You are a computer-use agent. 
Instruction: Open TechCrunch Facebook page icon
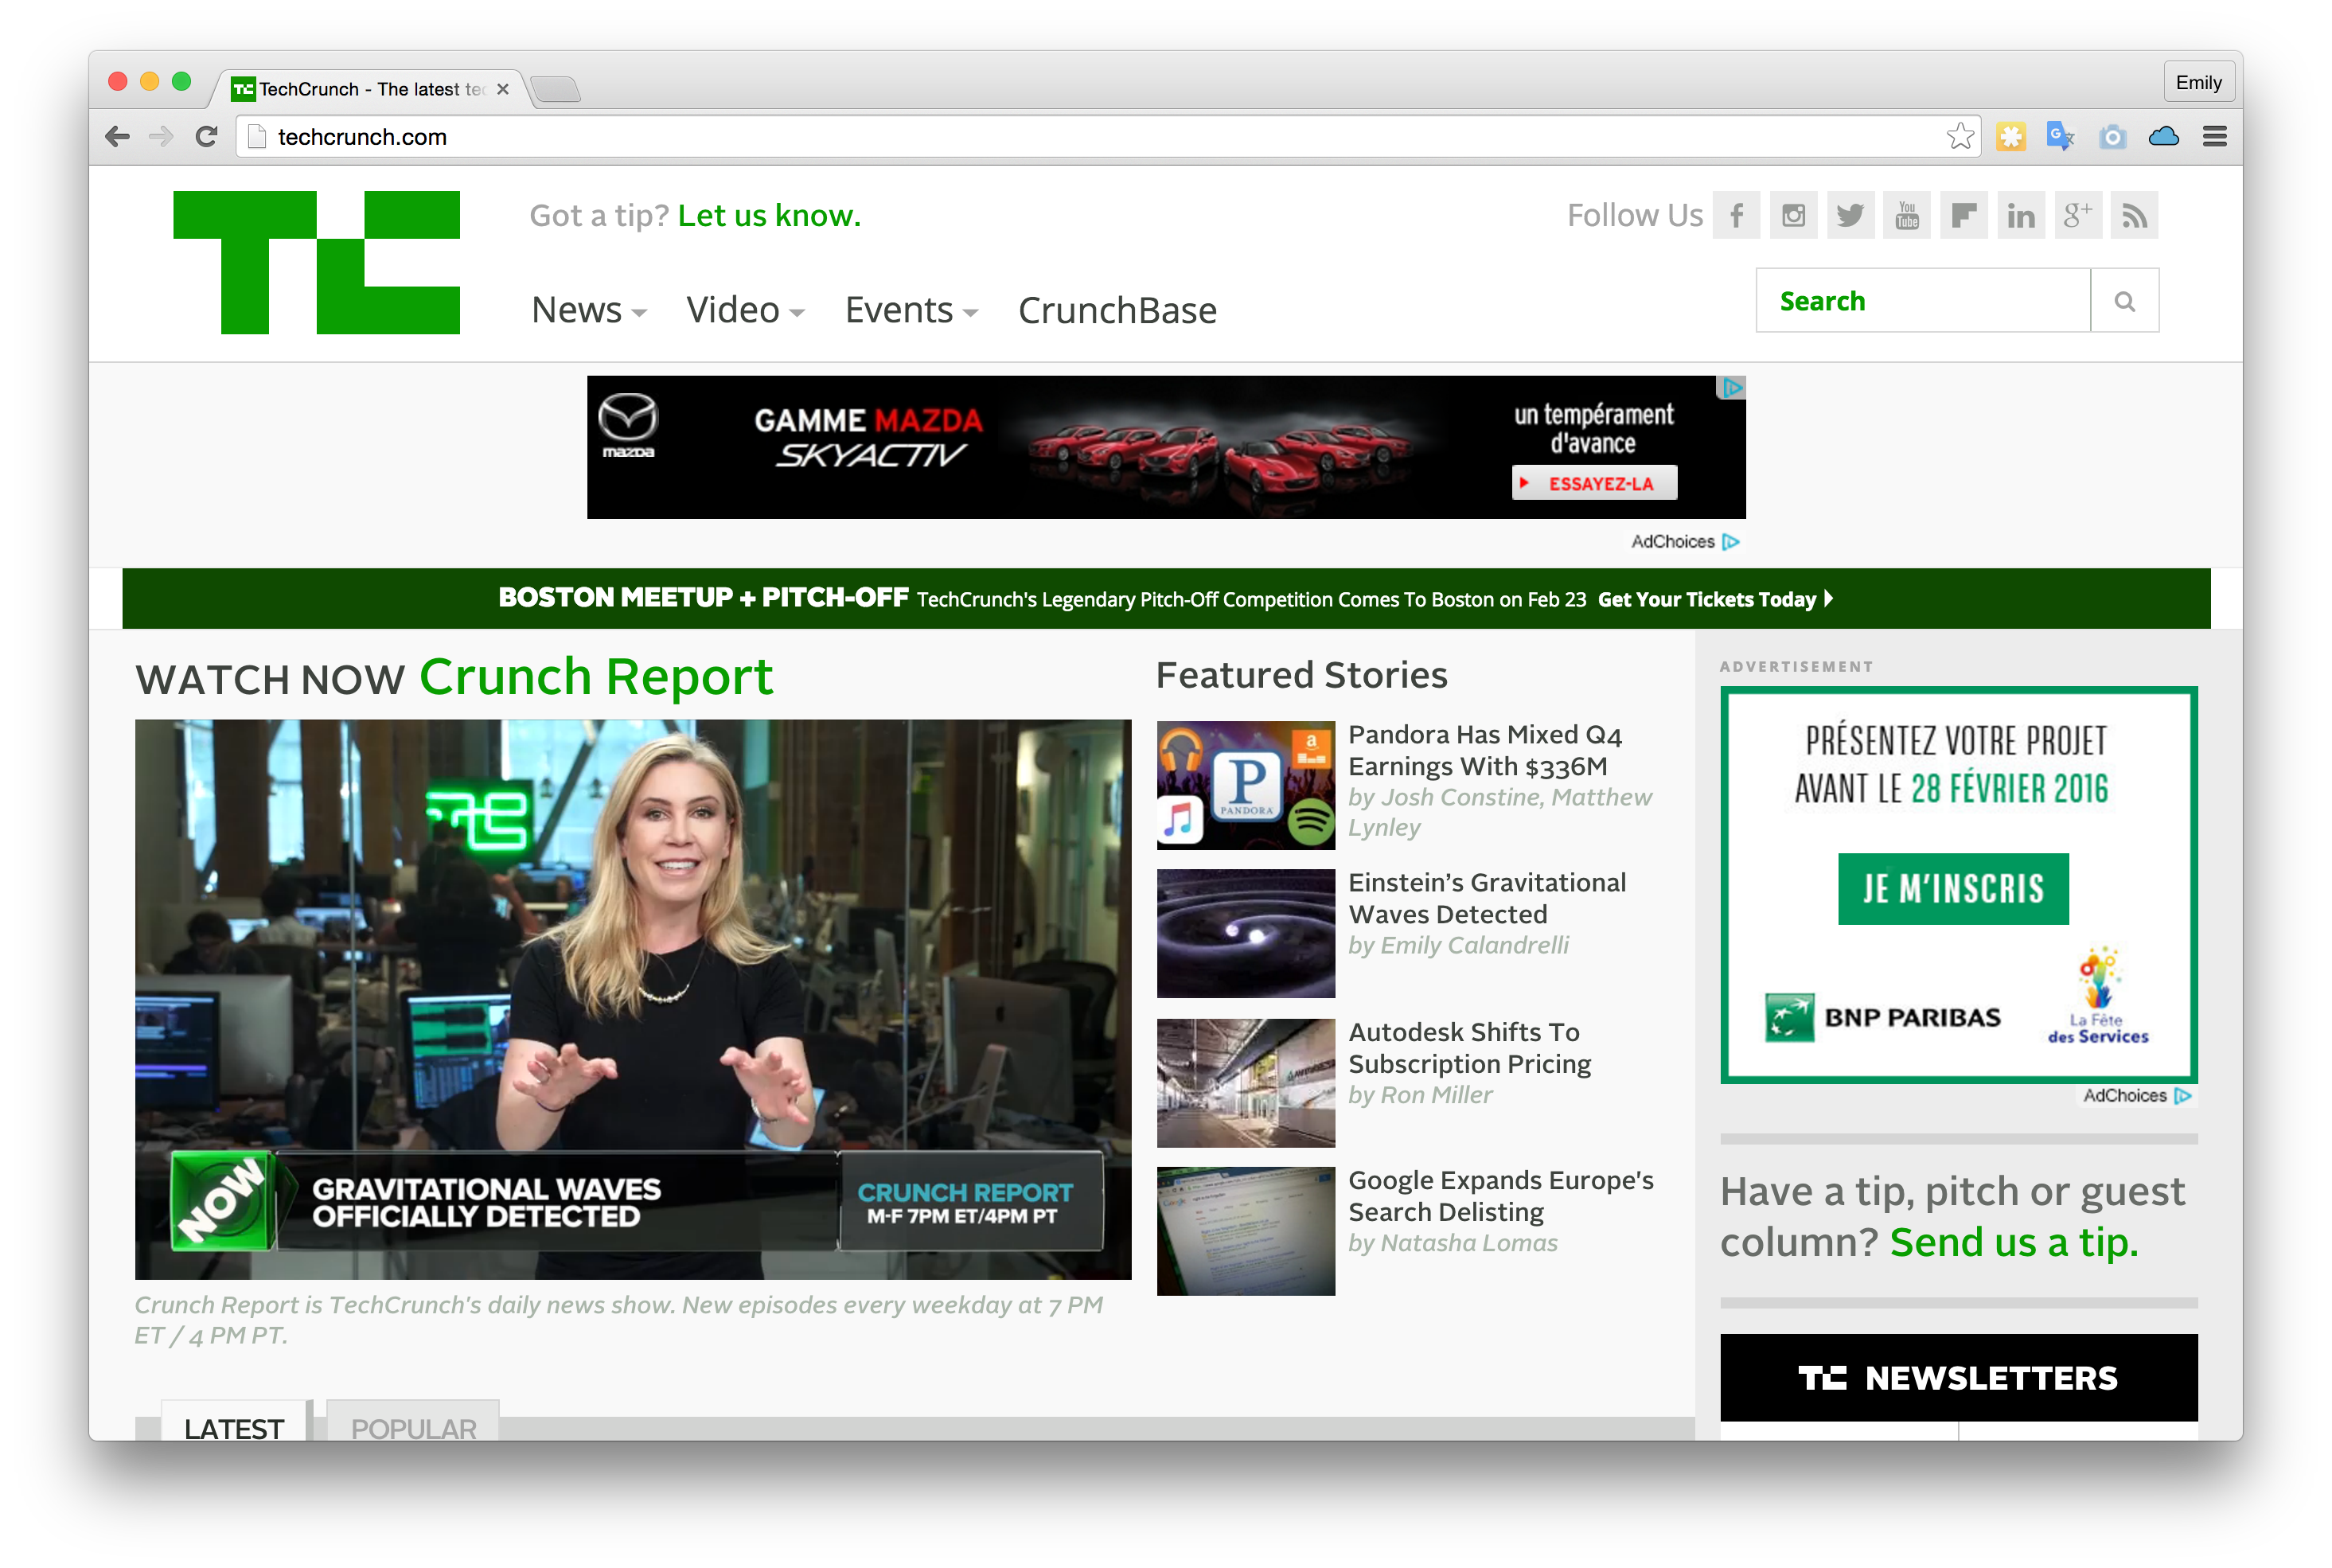[1736, 215]
